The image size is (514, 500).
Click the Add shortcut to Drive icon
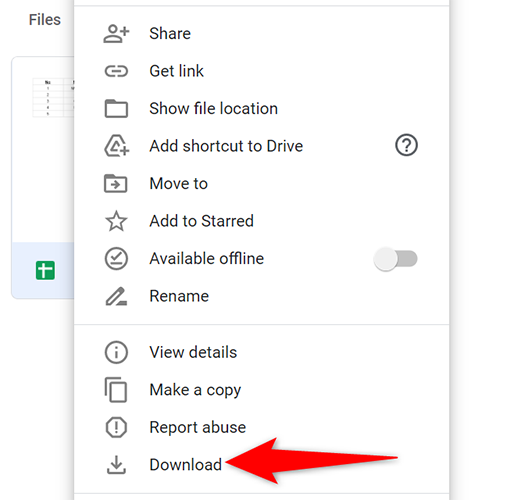coord(116,146)
